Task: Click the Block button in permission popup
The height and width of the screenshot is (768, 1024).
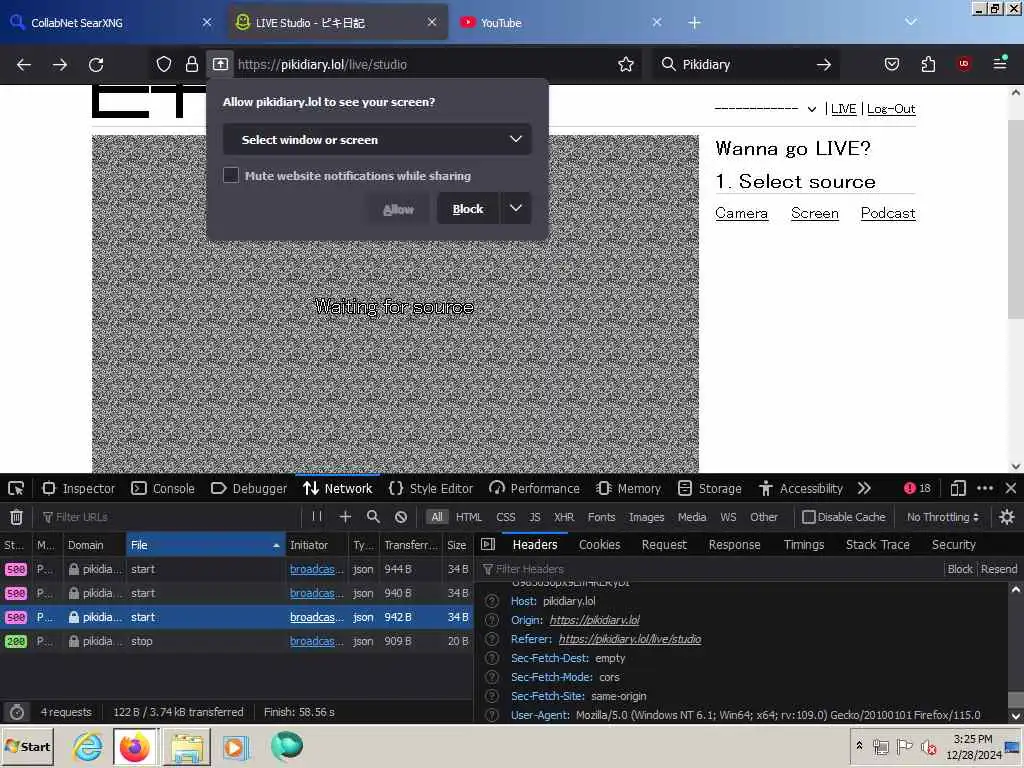Action: click(x=468, y=208)
